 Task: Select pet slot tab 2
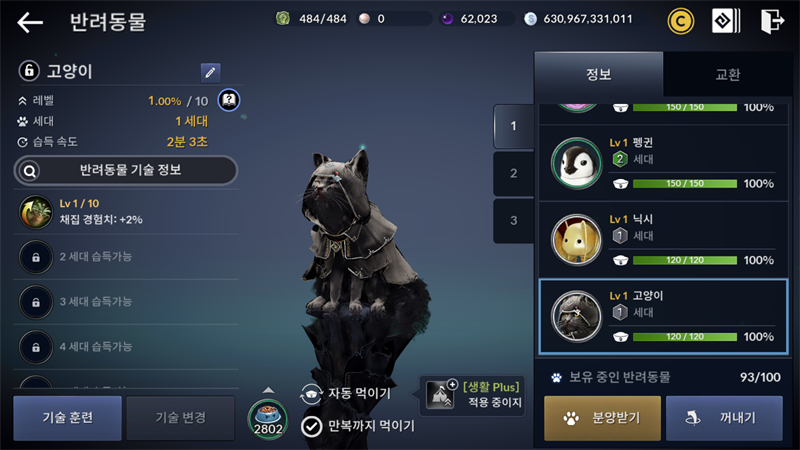[513, 173]
